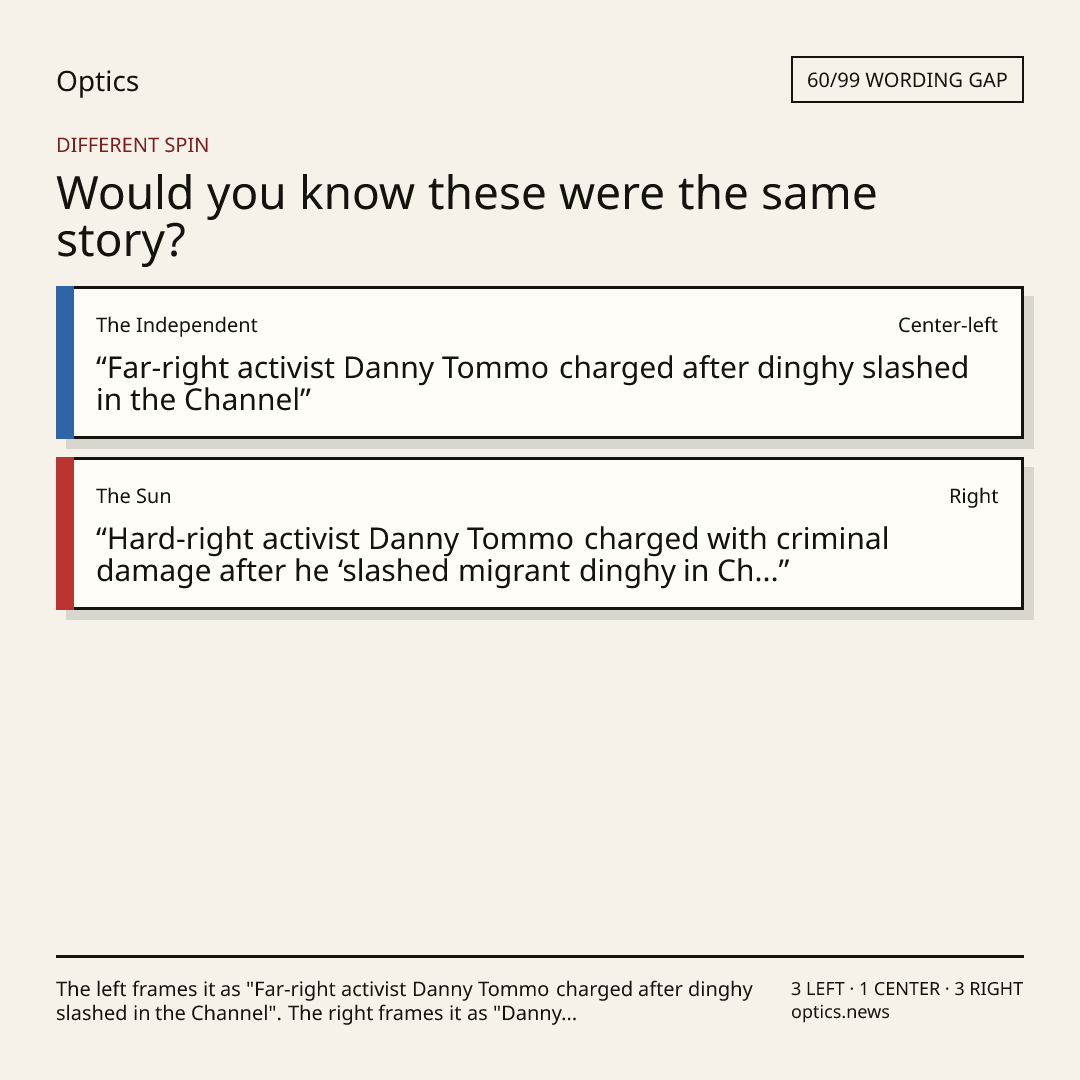Open The Sun headline card

pos(540,533)
